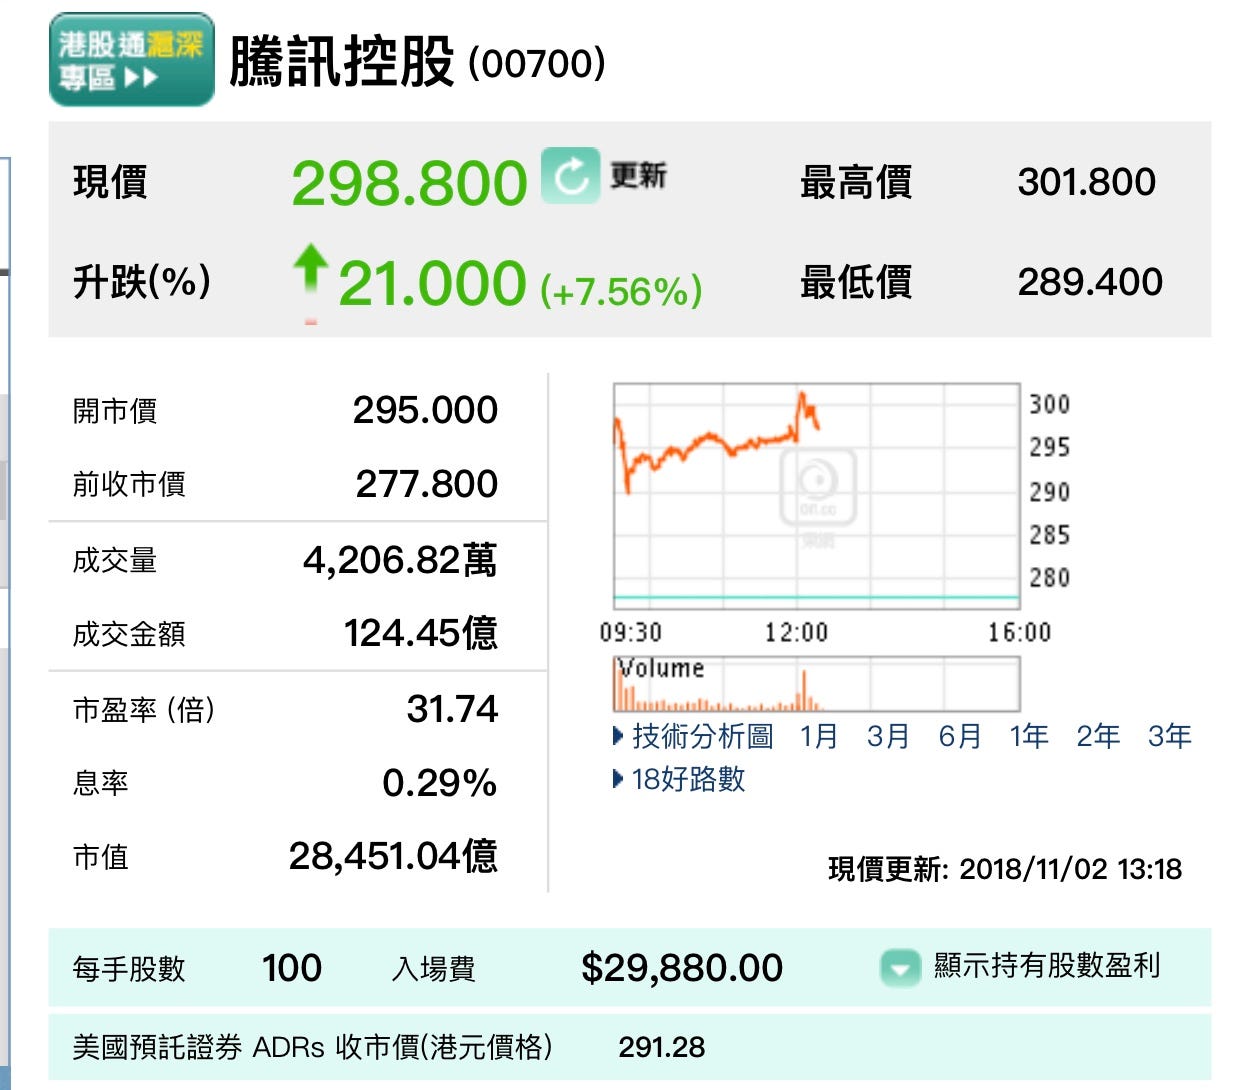This screenshot has height=1090, width=1242.
Task: Click the 顯示持有股數盈利 text
Action: (x=1047, y=965)
